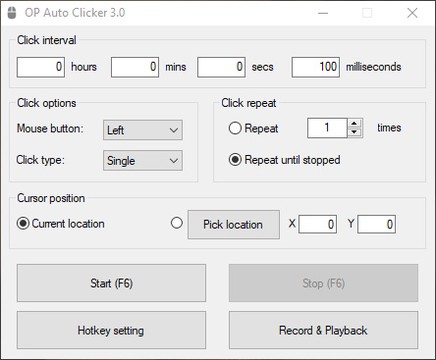Open the Click type dropdown
The height and width of the screenshot is (360, 436).
tap(143, 161)
